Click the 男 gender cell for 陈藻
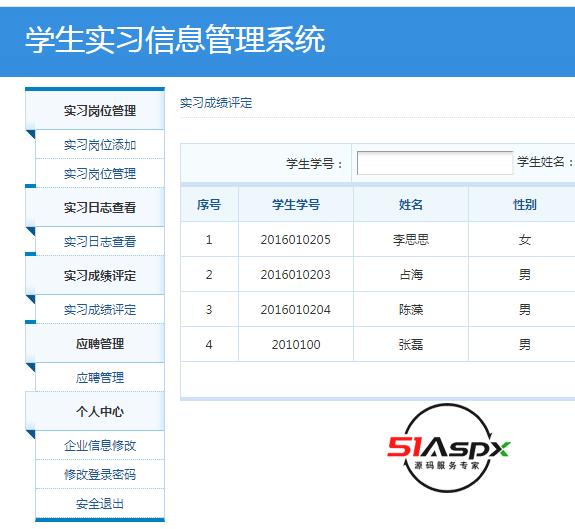The width and height of the screenshot is (575, 529). tap(525, 310)
